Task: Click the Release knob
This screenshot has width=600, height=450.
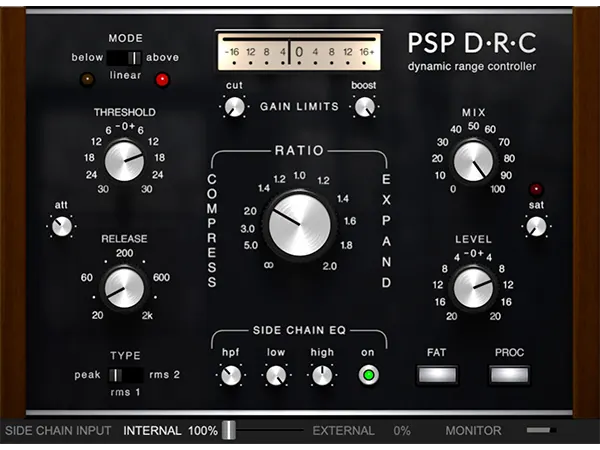Action: [x=124, y=288]
